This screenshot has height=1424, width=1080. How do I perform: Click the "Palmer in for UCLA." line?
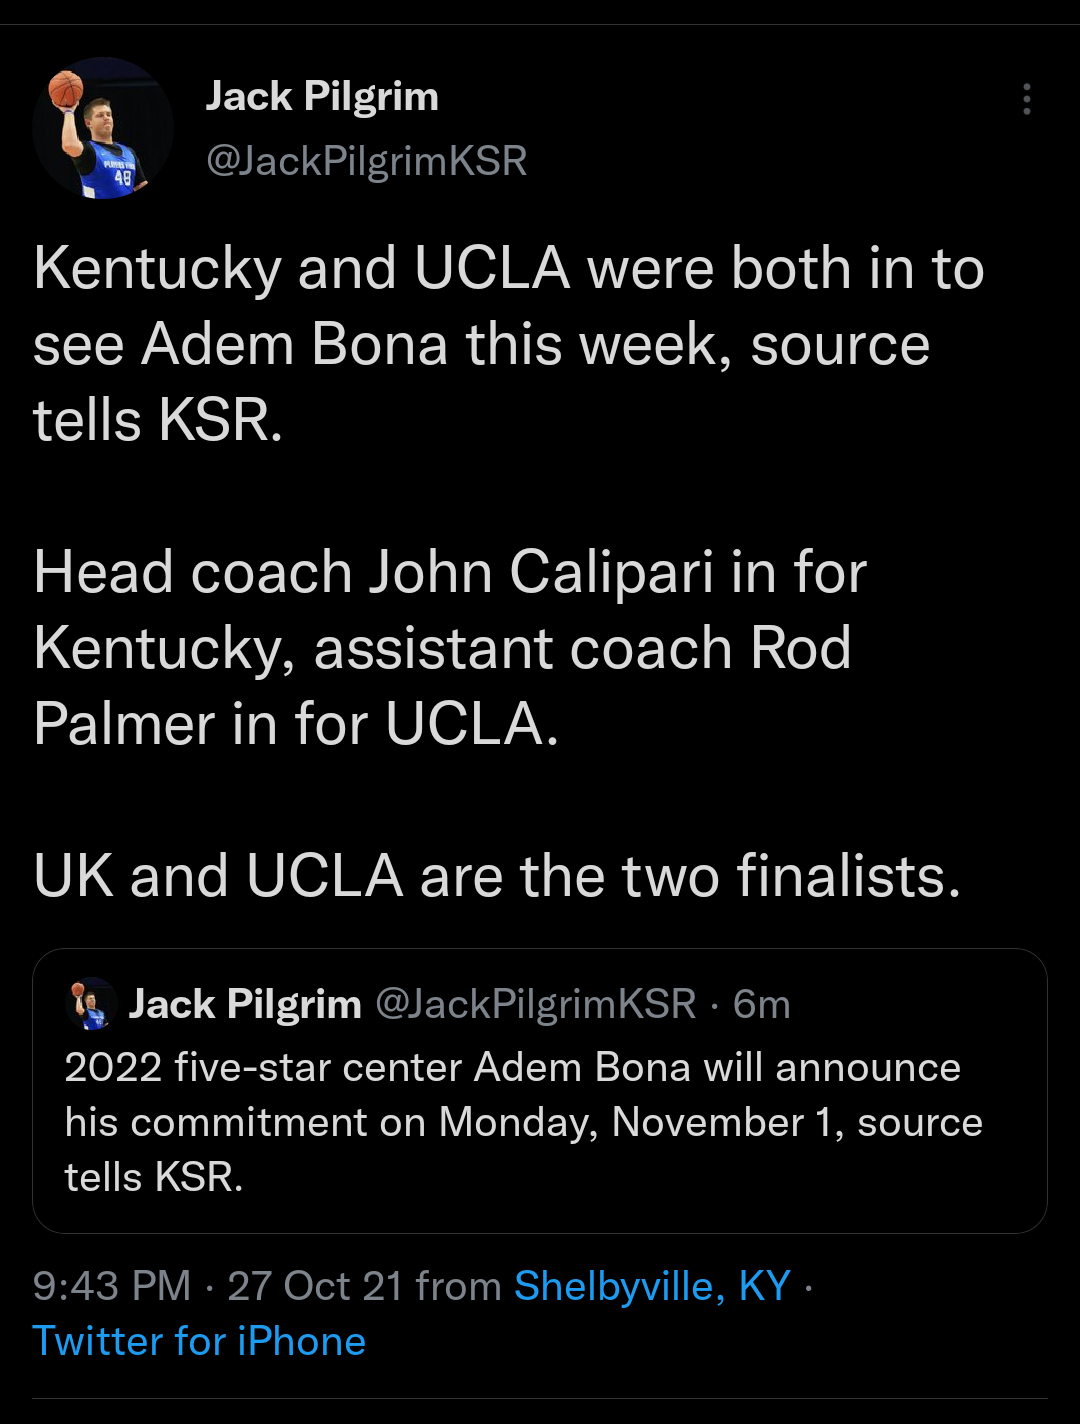296,724
